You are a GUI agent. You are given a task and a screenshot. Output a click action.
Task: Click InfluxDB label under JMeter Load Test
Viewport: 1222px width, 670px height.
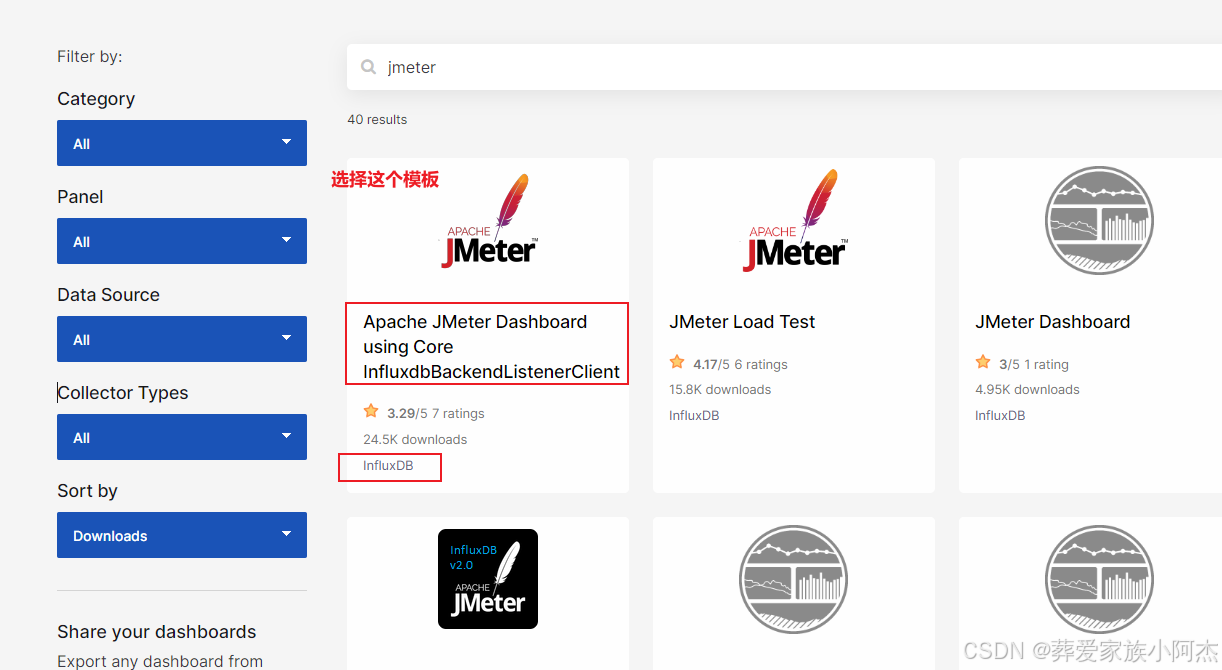point(694,415)
